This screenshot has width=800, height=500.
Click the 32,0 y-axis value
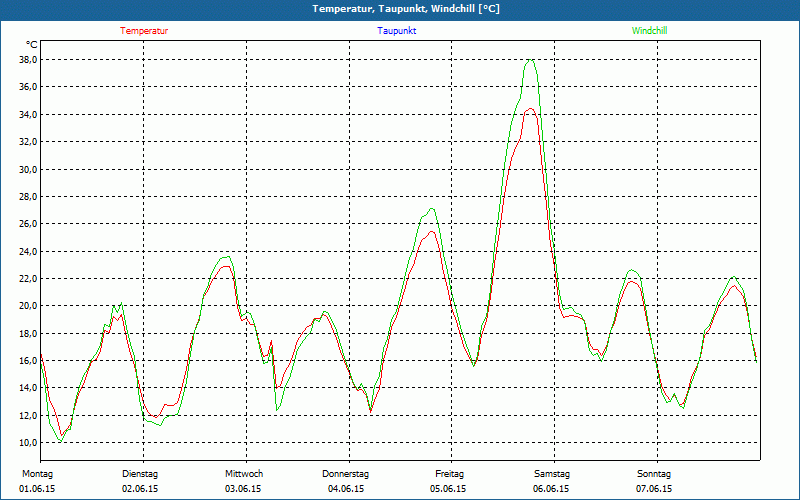[x=29, y=141]
